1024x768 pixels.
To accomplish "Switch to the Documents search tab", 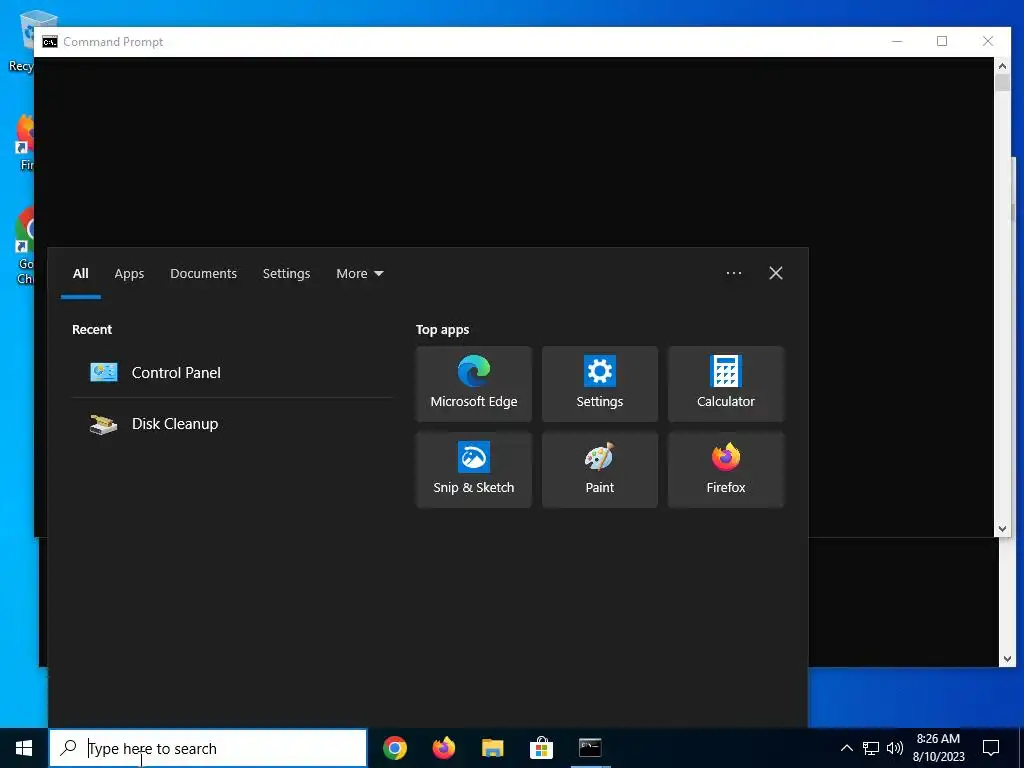I will coord(203,274).
